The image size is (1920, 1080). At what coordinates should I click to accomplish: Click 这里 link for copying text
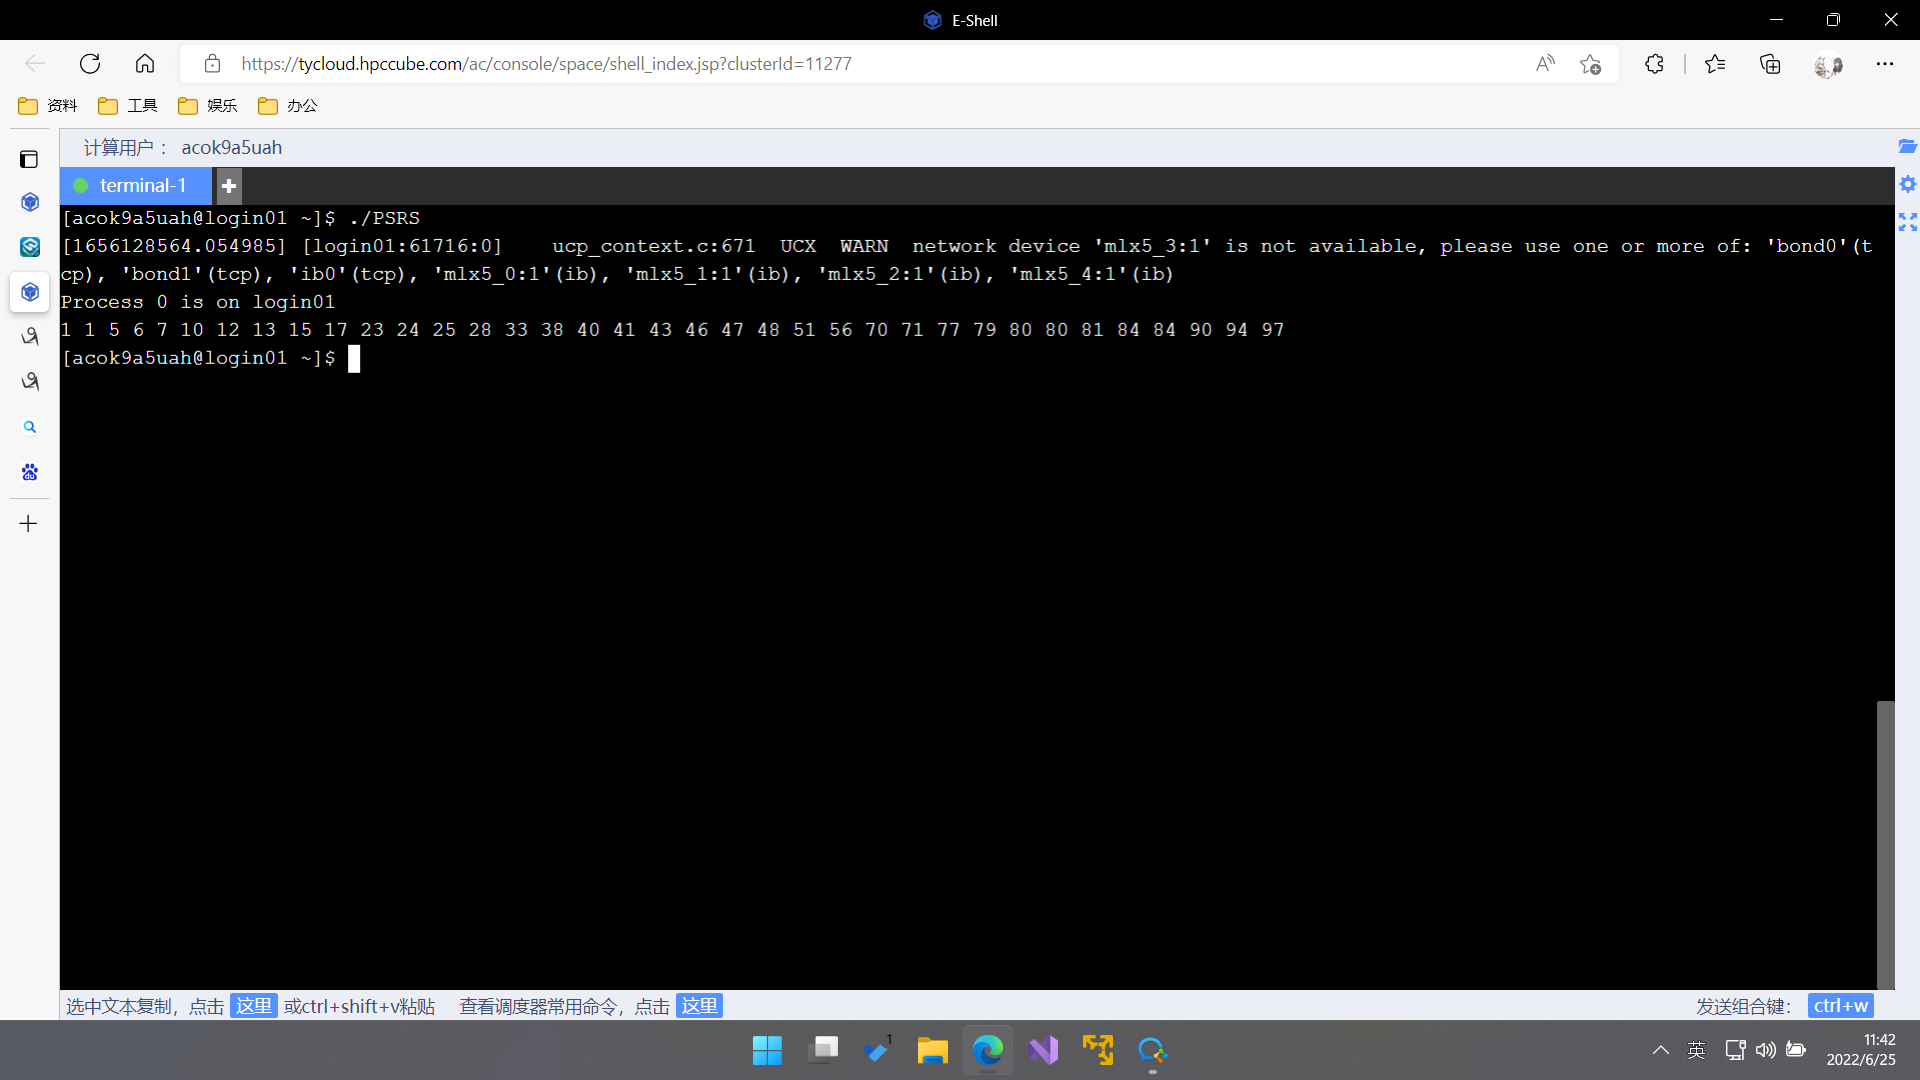[x=253, y=1005]
